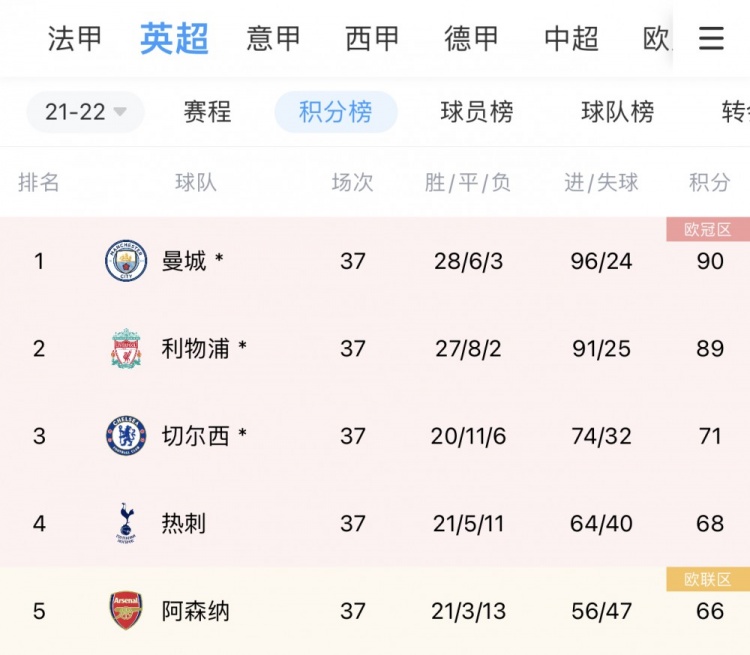Image resolution: width=750 pixels, height=655 pixels.
Task: Tap the Liverpool club crest
Action: click(126, 348)
